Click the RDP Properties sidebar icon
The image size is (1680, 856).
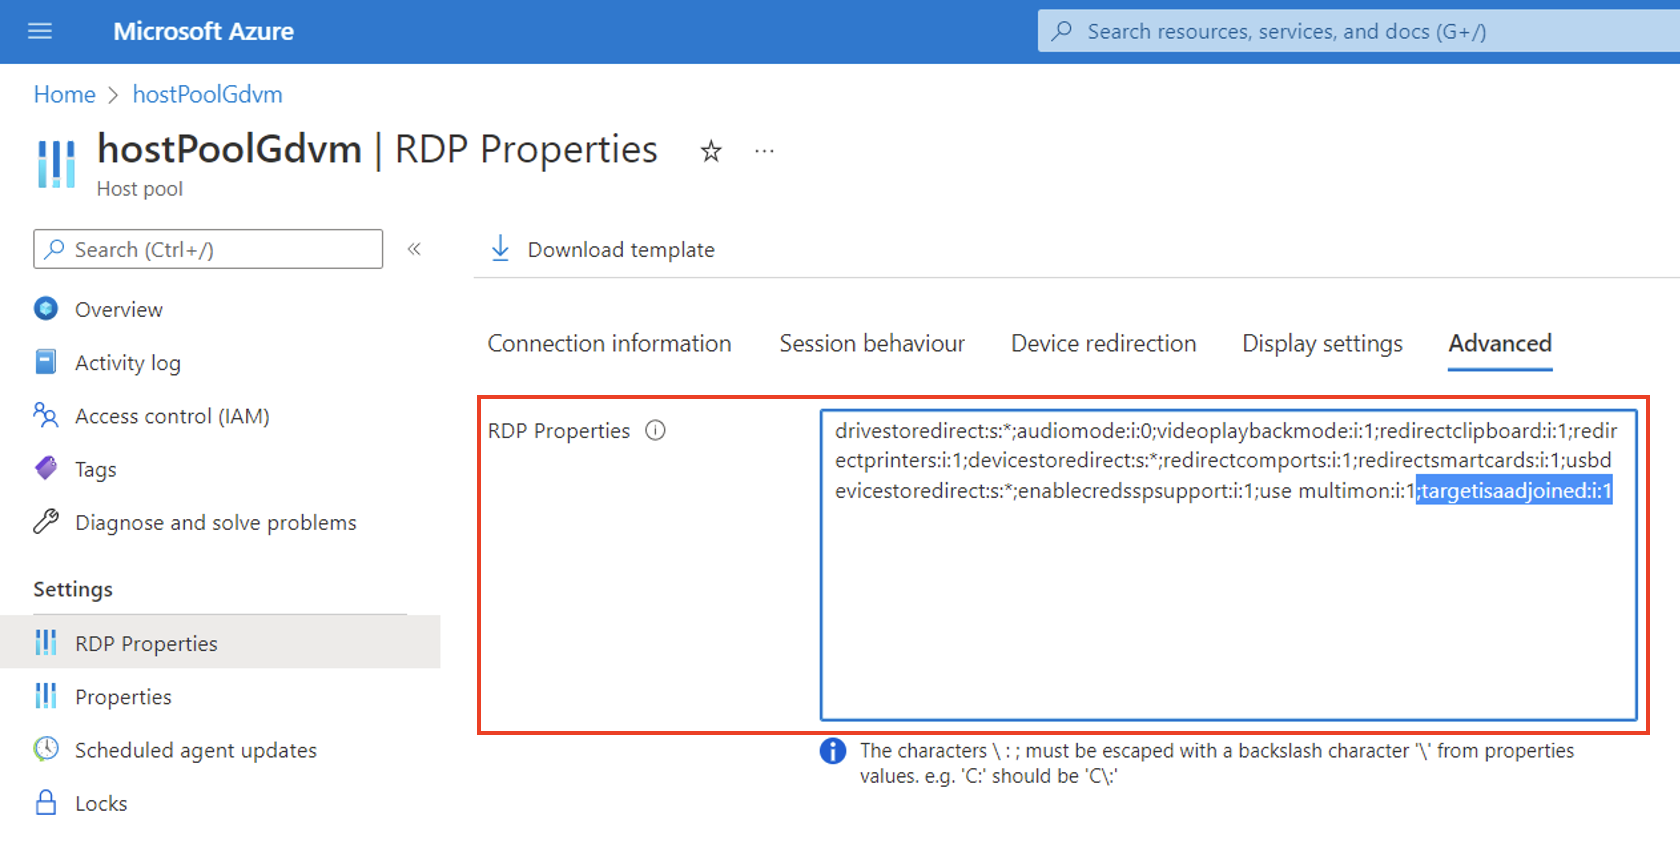46,642
